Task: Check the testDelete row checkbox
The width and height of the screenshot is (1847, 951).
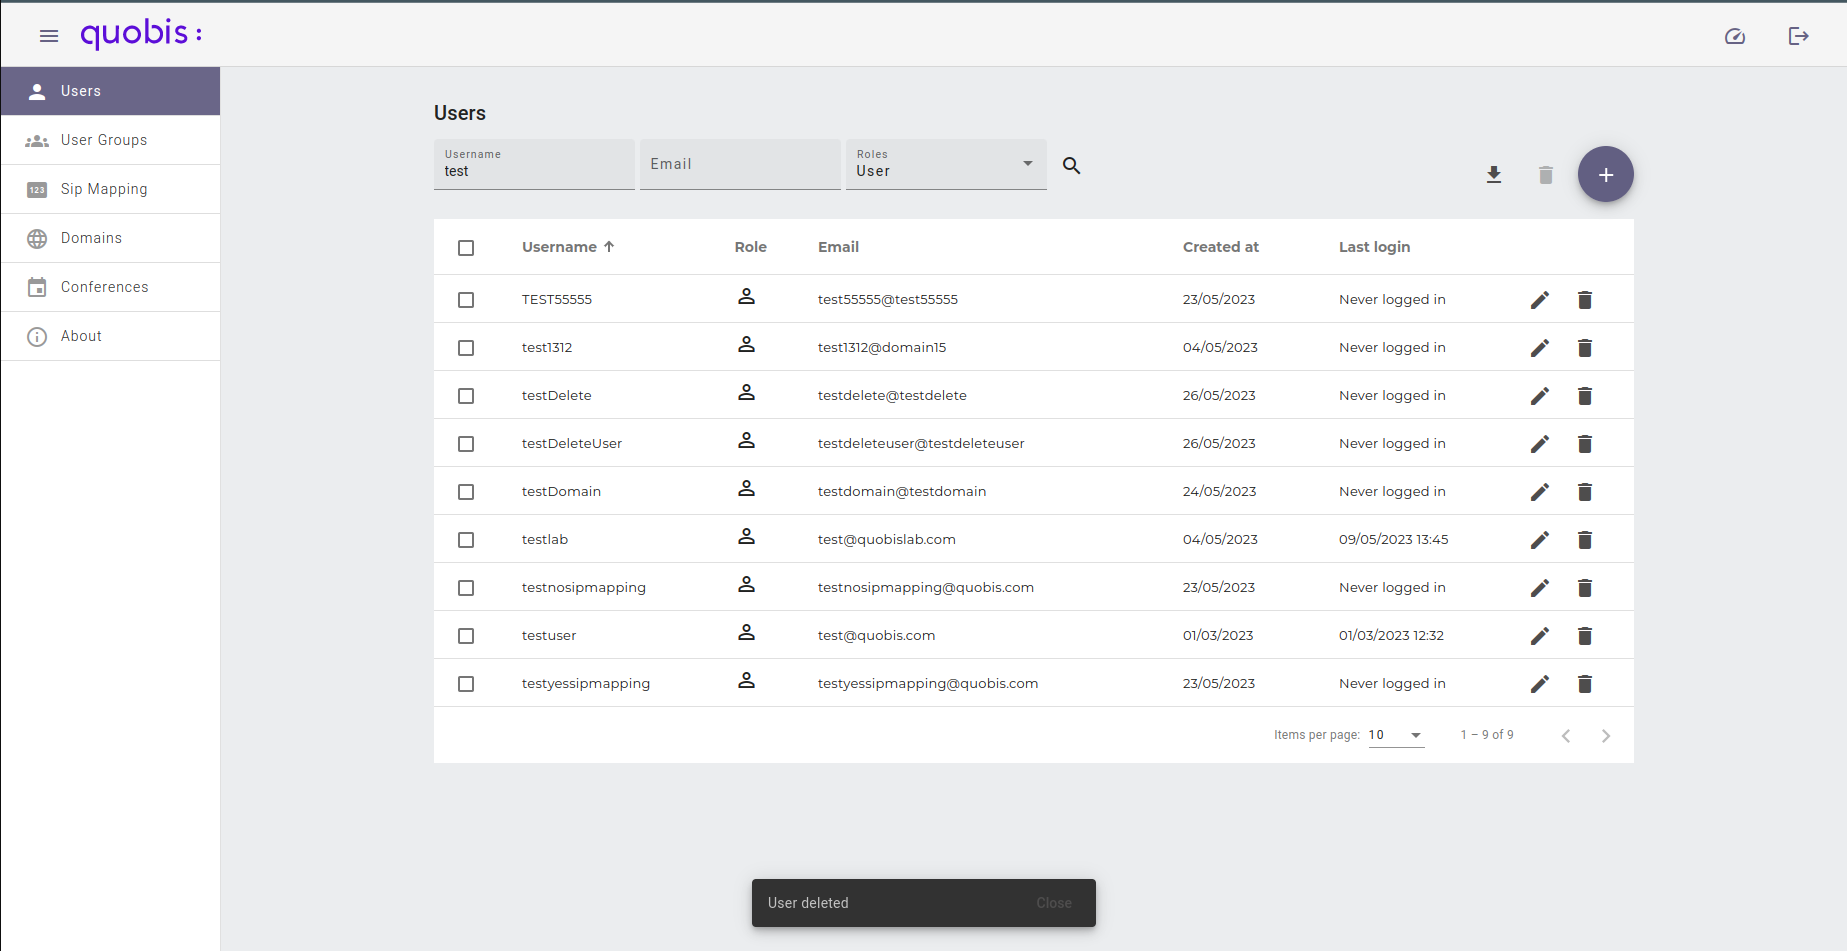Action: (x=466, y=396)
